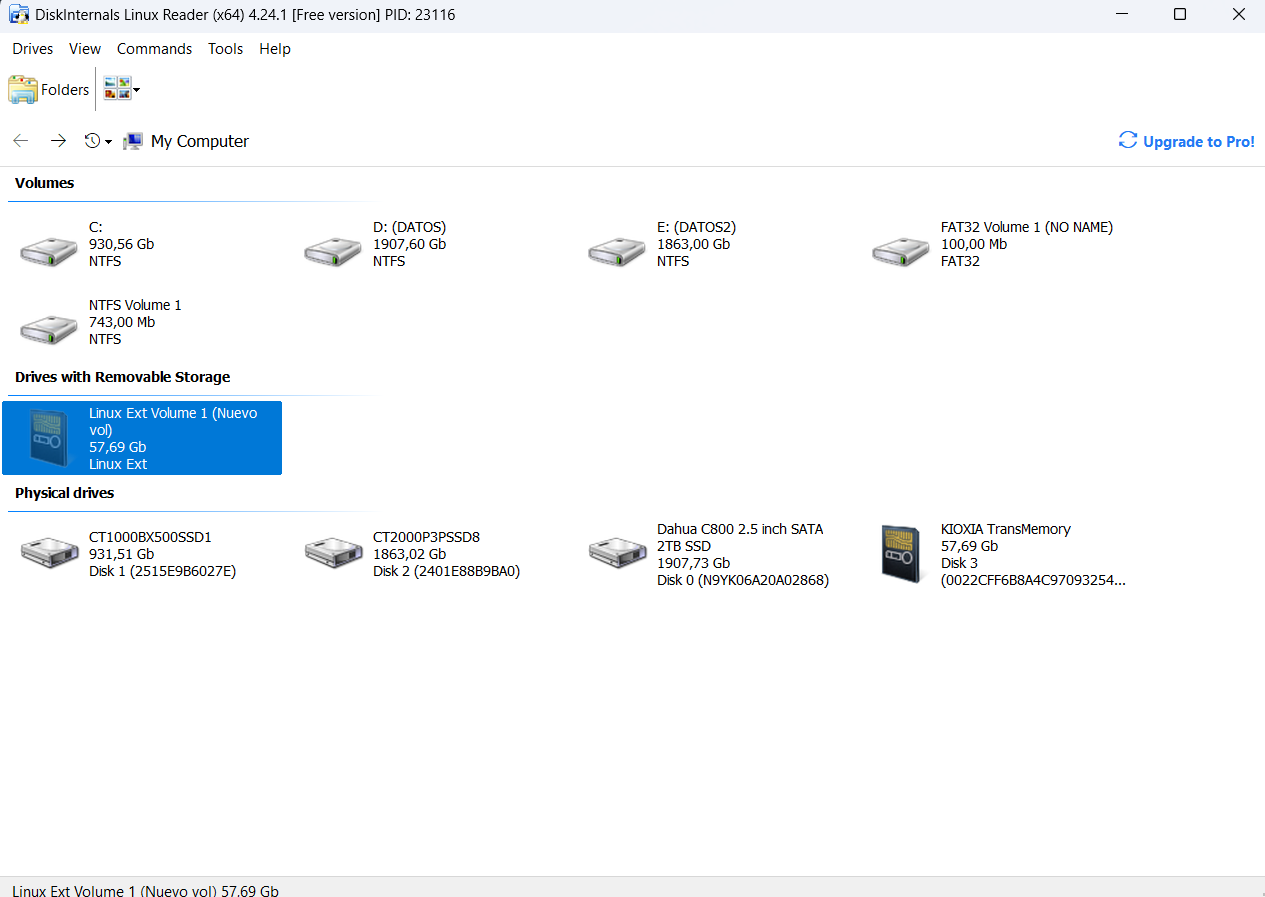Image resolution: width=1265 pixels, height=897 pixels.
Task: Click the FAT32 Volume 1 (NO NAME) label
Action: click(1027, 227)
